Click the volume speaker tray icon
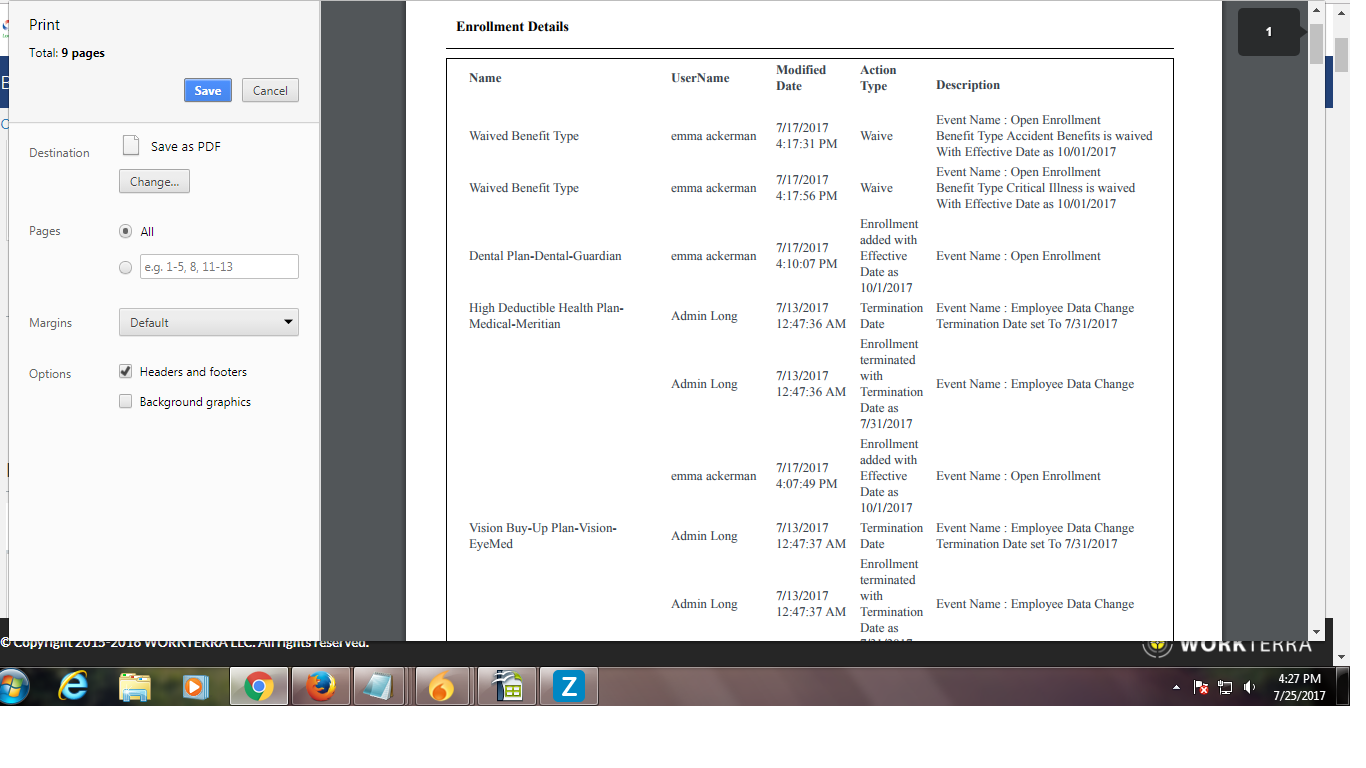This screenshot has height=768, width=1366. pyautogui.click(x=1249, y=687)
